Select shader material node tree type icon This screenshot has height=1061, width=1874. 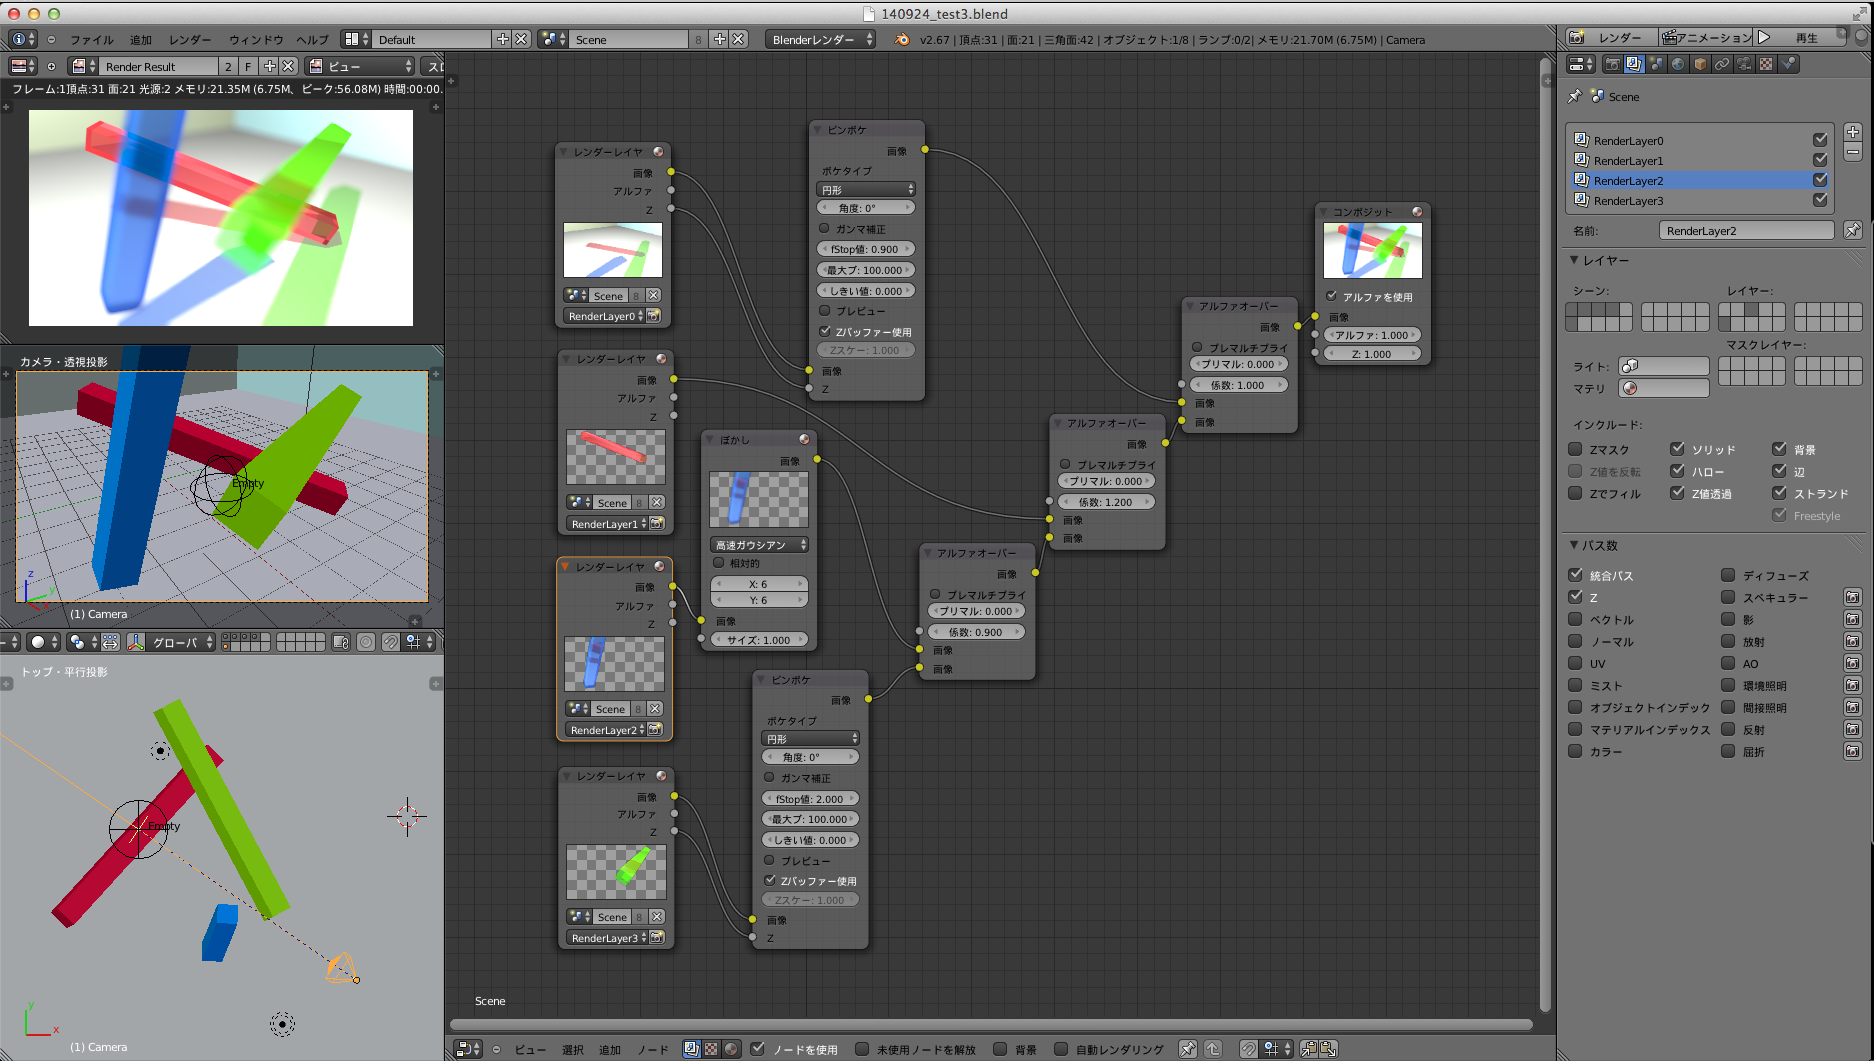coord(731,1049)
